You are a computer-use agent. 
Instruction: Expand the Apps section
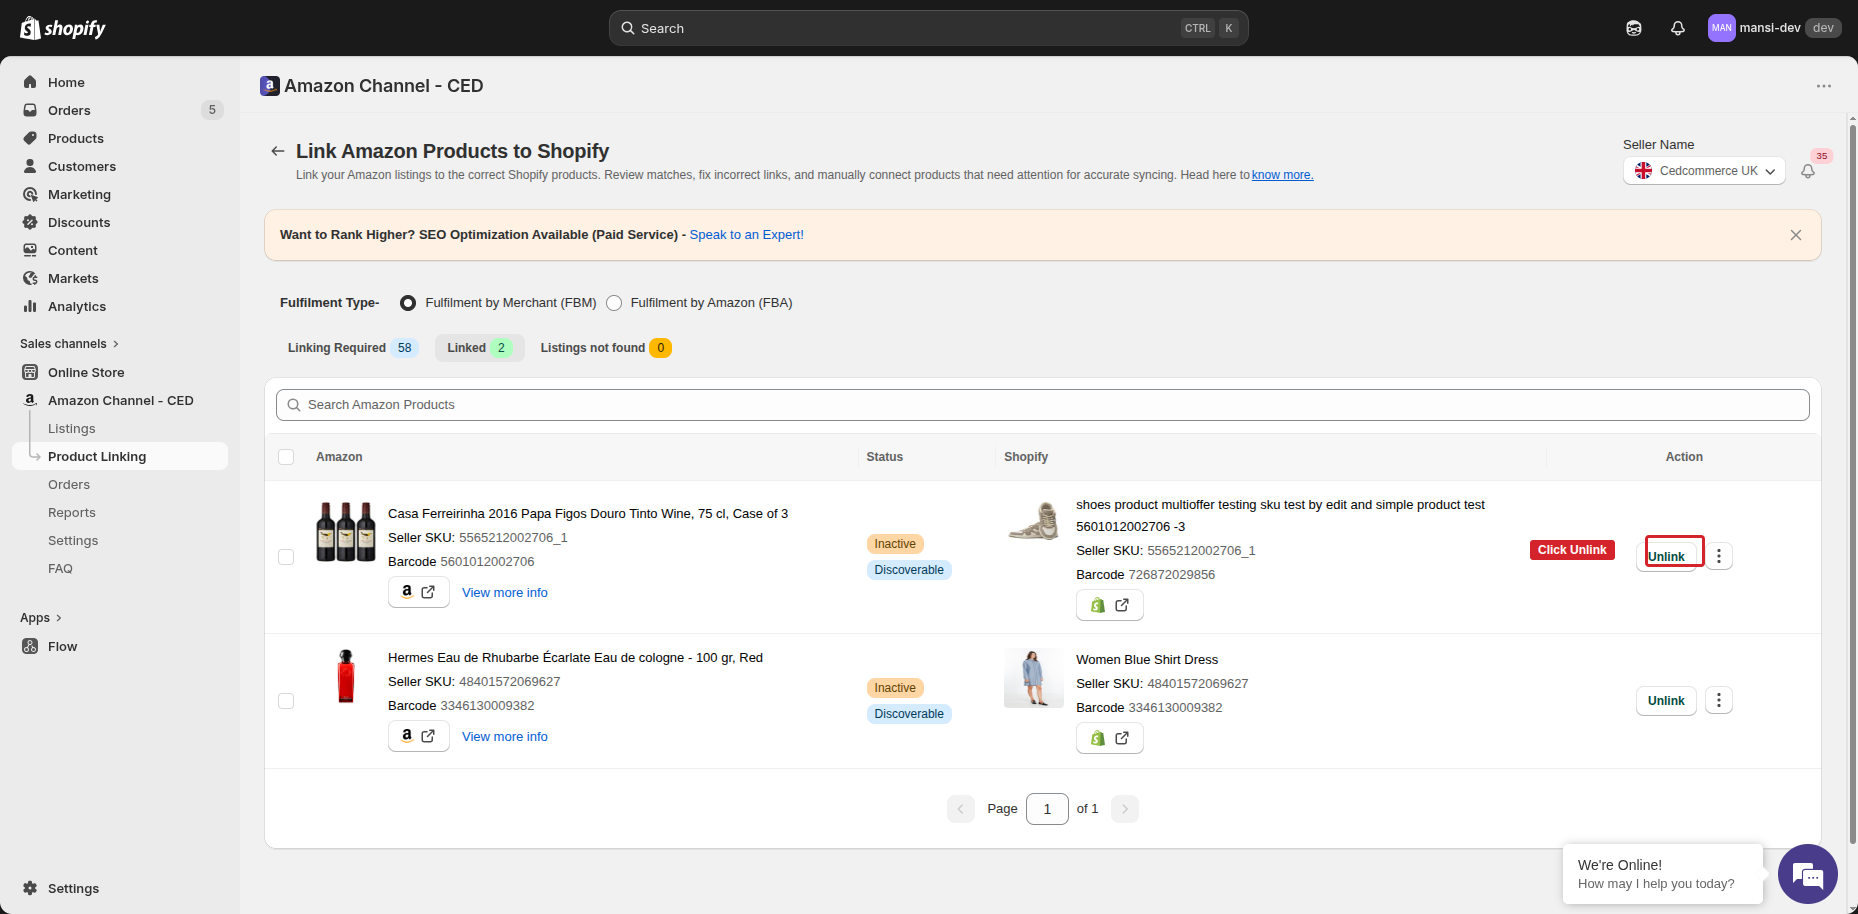click(x=41, y=617)
